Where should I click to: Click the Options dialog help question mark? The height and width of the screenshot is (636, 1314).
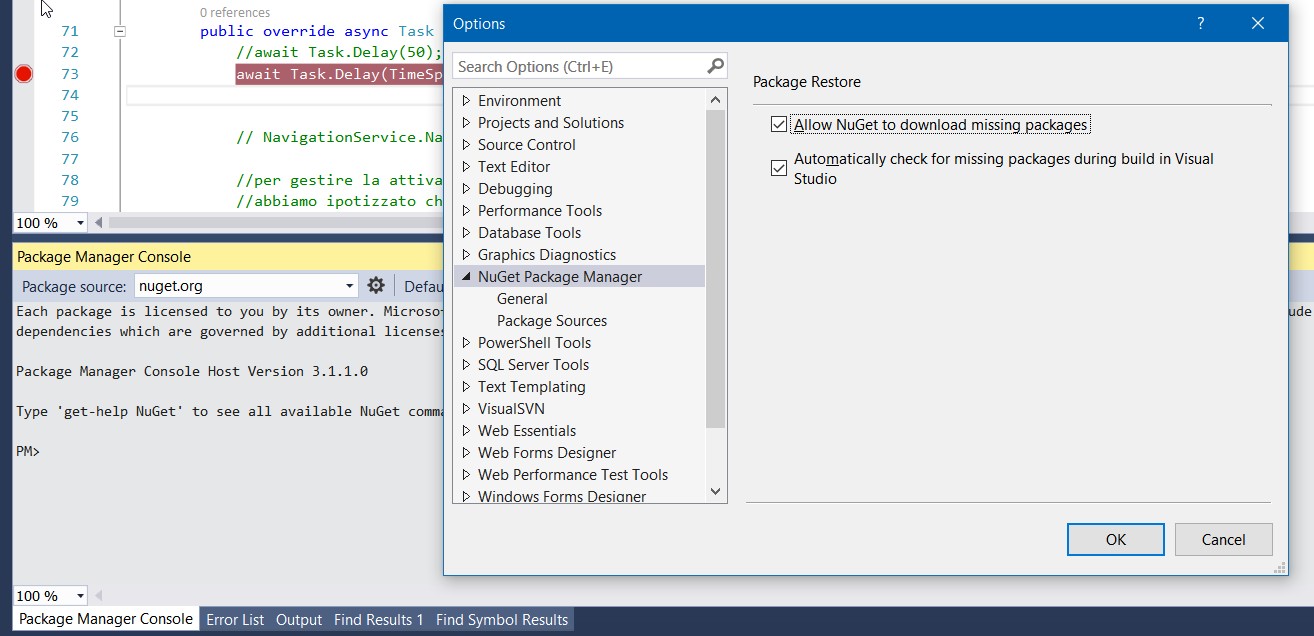click(1201, 23)
